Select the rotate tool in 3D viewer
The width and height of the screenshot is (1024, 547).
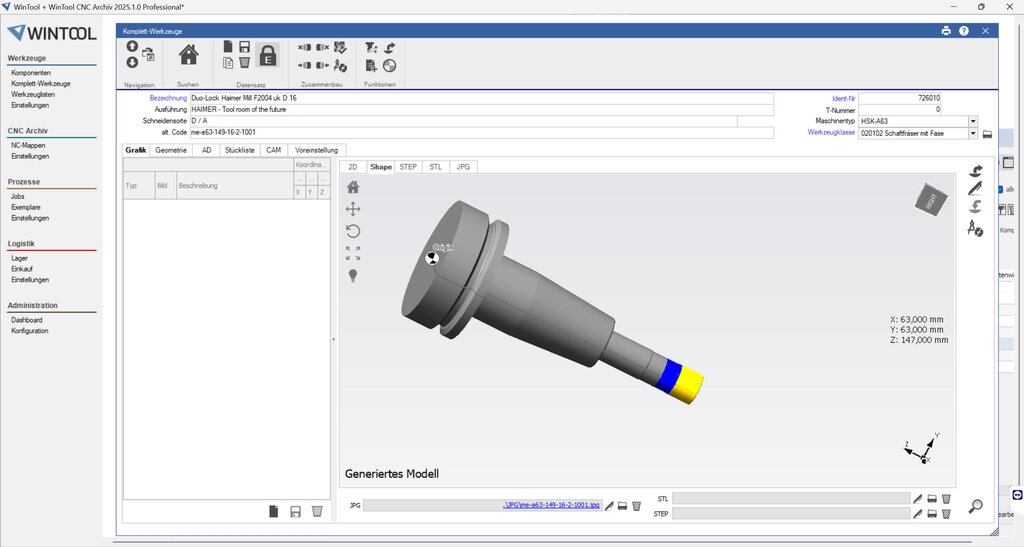(x=353, y=231)
